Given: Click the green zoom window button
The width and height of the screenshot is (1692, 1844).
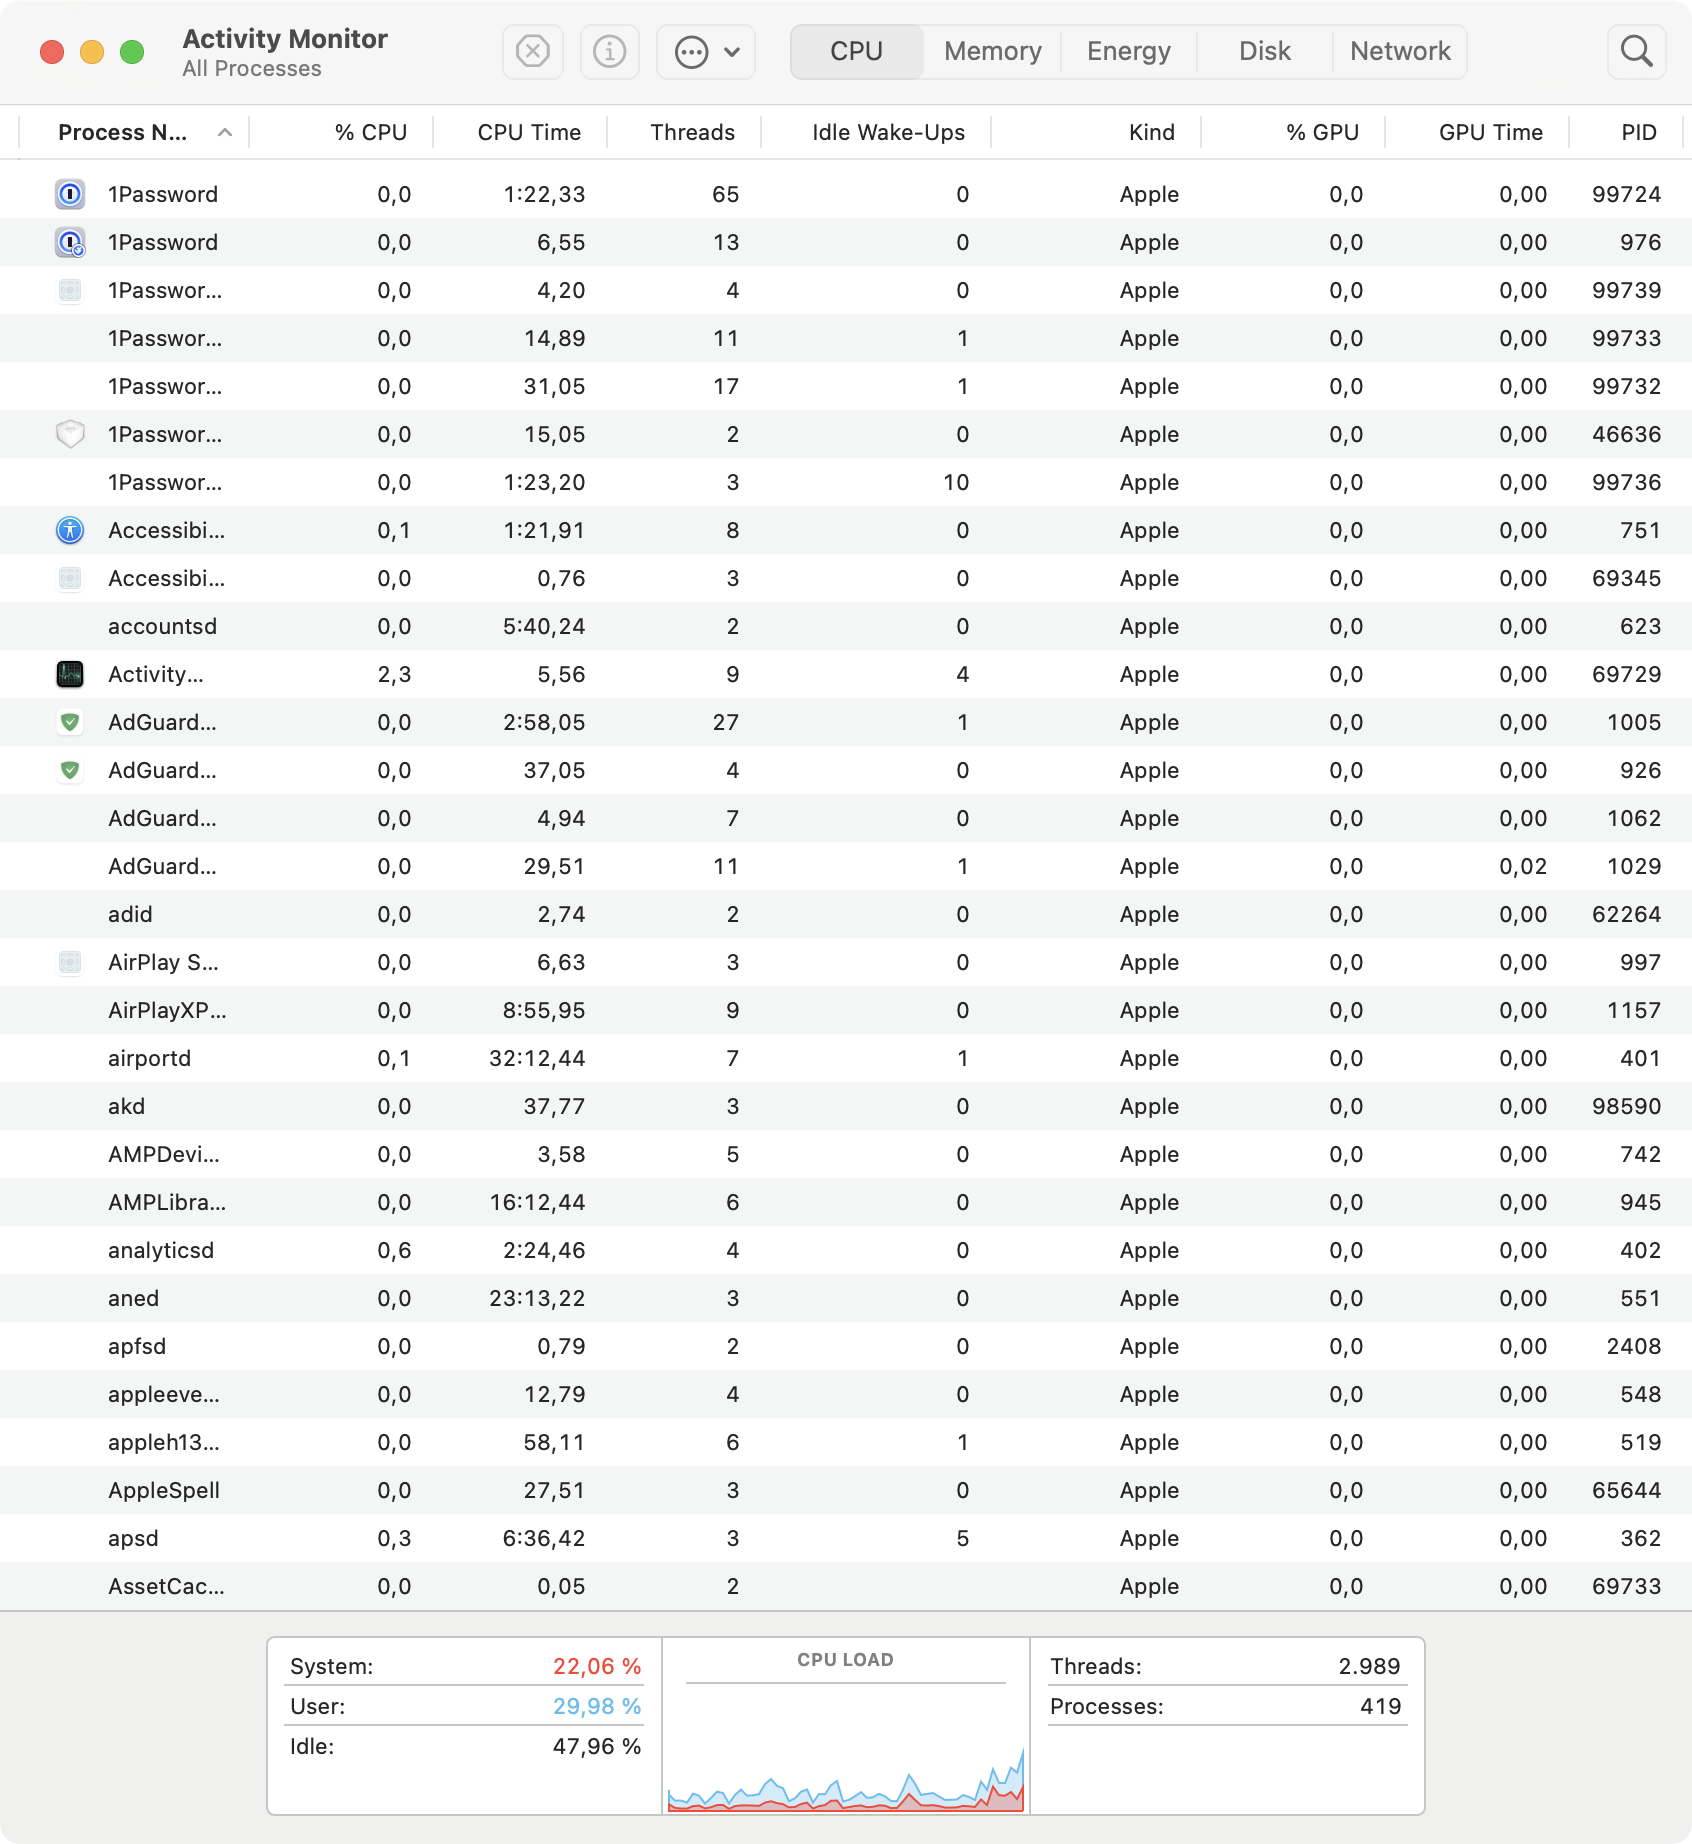Looking at the screenshot, I should click(x=132, y=52).
